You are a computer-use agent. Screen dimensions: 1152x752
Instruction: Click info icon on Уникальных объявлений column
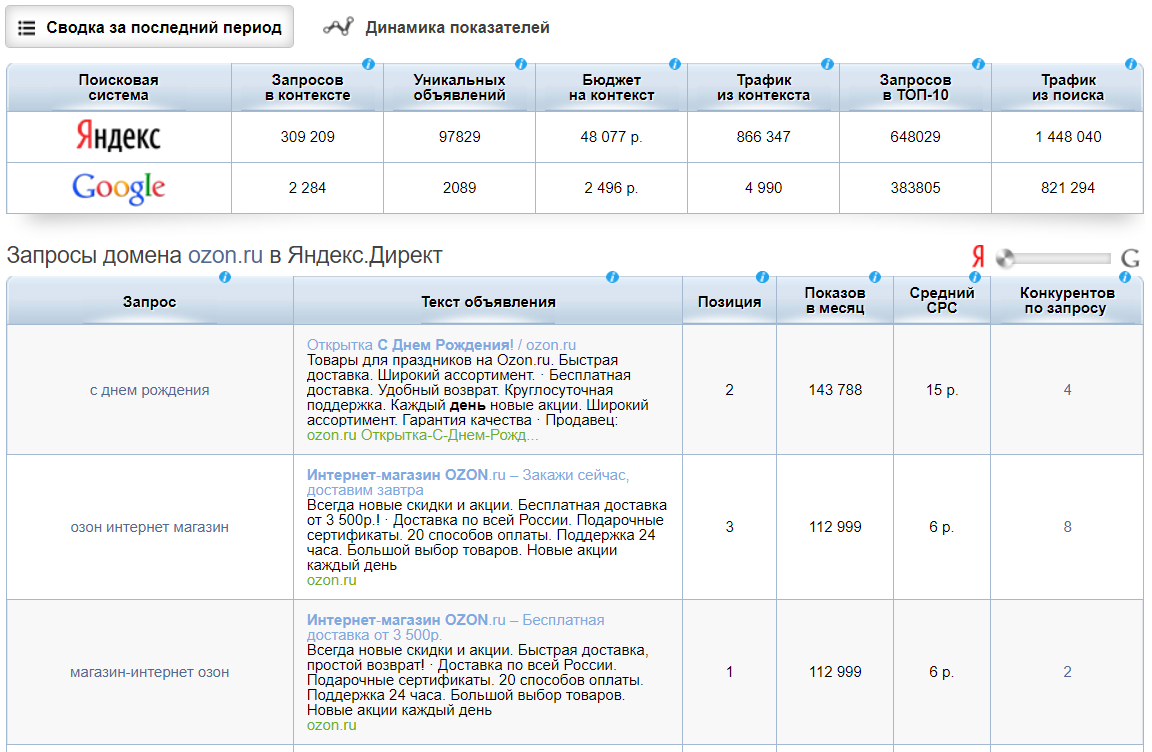[521, 64]
